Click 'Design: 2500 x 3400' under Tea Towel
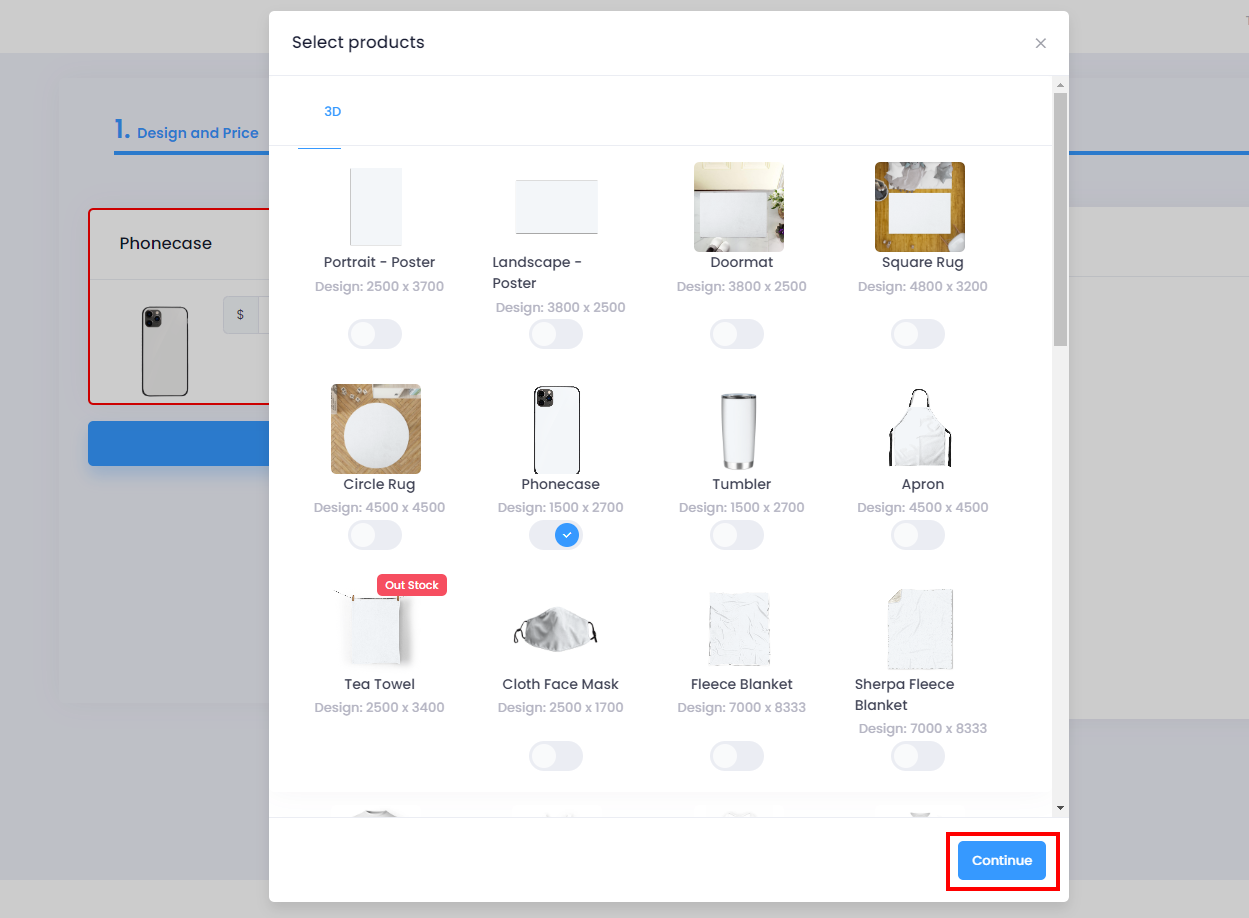 [x=379, y=707]
